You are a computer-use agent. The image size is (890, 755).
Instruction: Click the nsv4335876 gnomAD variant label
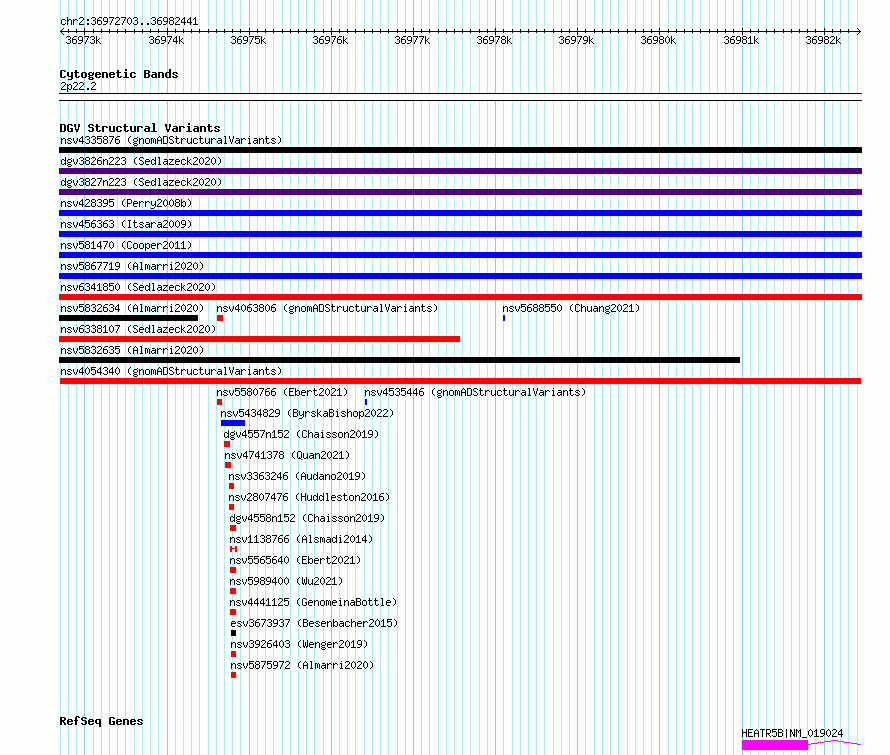click(x=171, y=140)
